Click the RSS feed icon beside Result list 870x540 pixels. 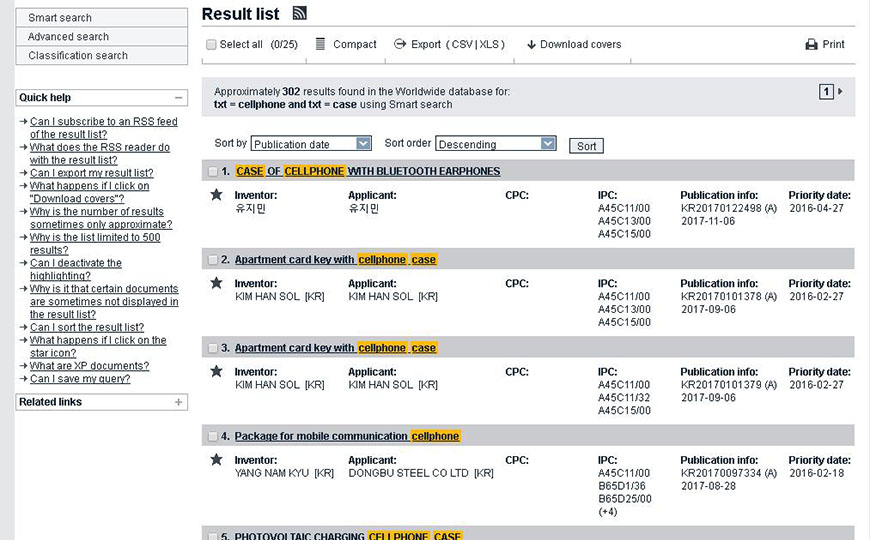[299, 13]
